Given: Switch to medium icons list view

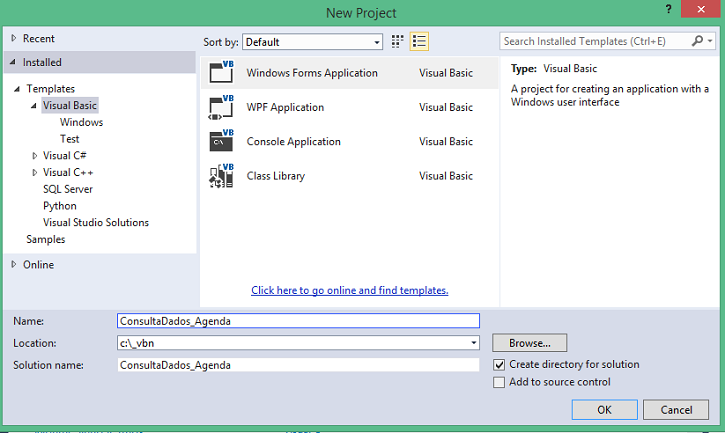Looking at the screenshot, I should 419,42.
